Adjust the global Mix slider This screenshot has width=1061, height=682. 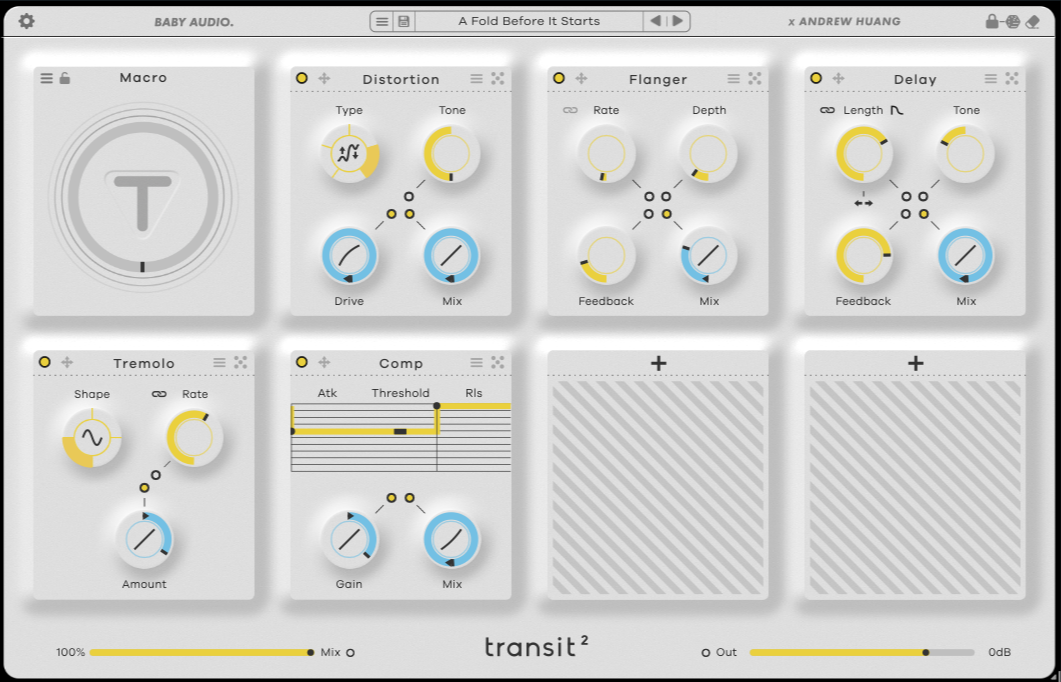tap(200, 653)
